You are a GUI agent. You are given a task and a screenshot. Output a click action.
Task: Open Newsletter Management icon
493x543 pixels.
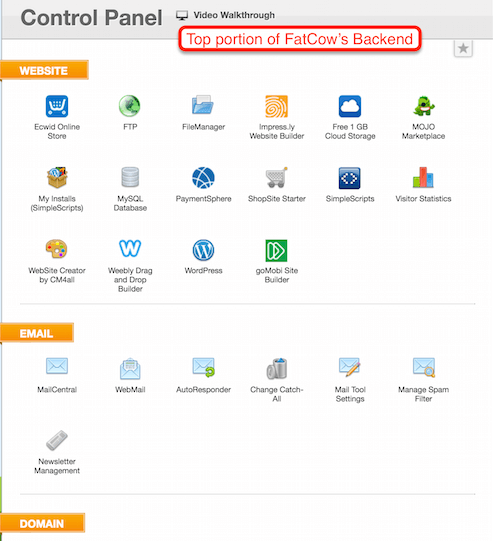pyautogui.click(x=57, y=440)
